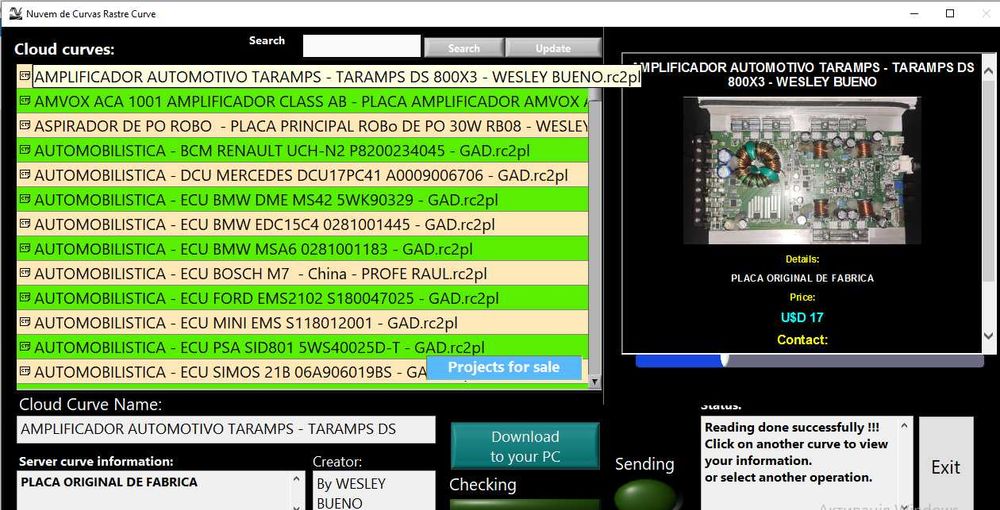
Task: Select the AMVOX ACA 1001 AMPLIFICADOR curve
Action: coord(302,101)
